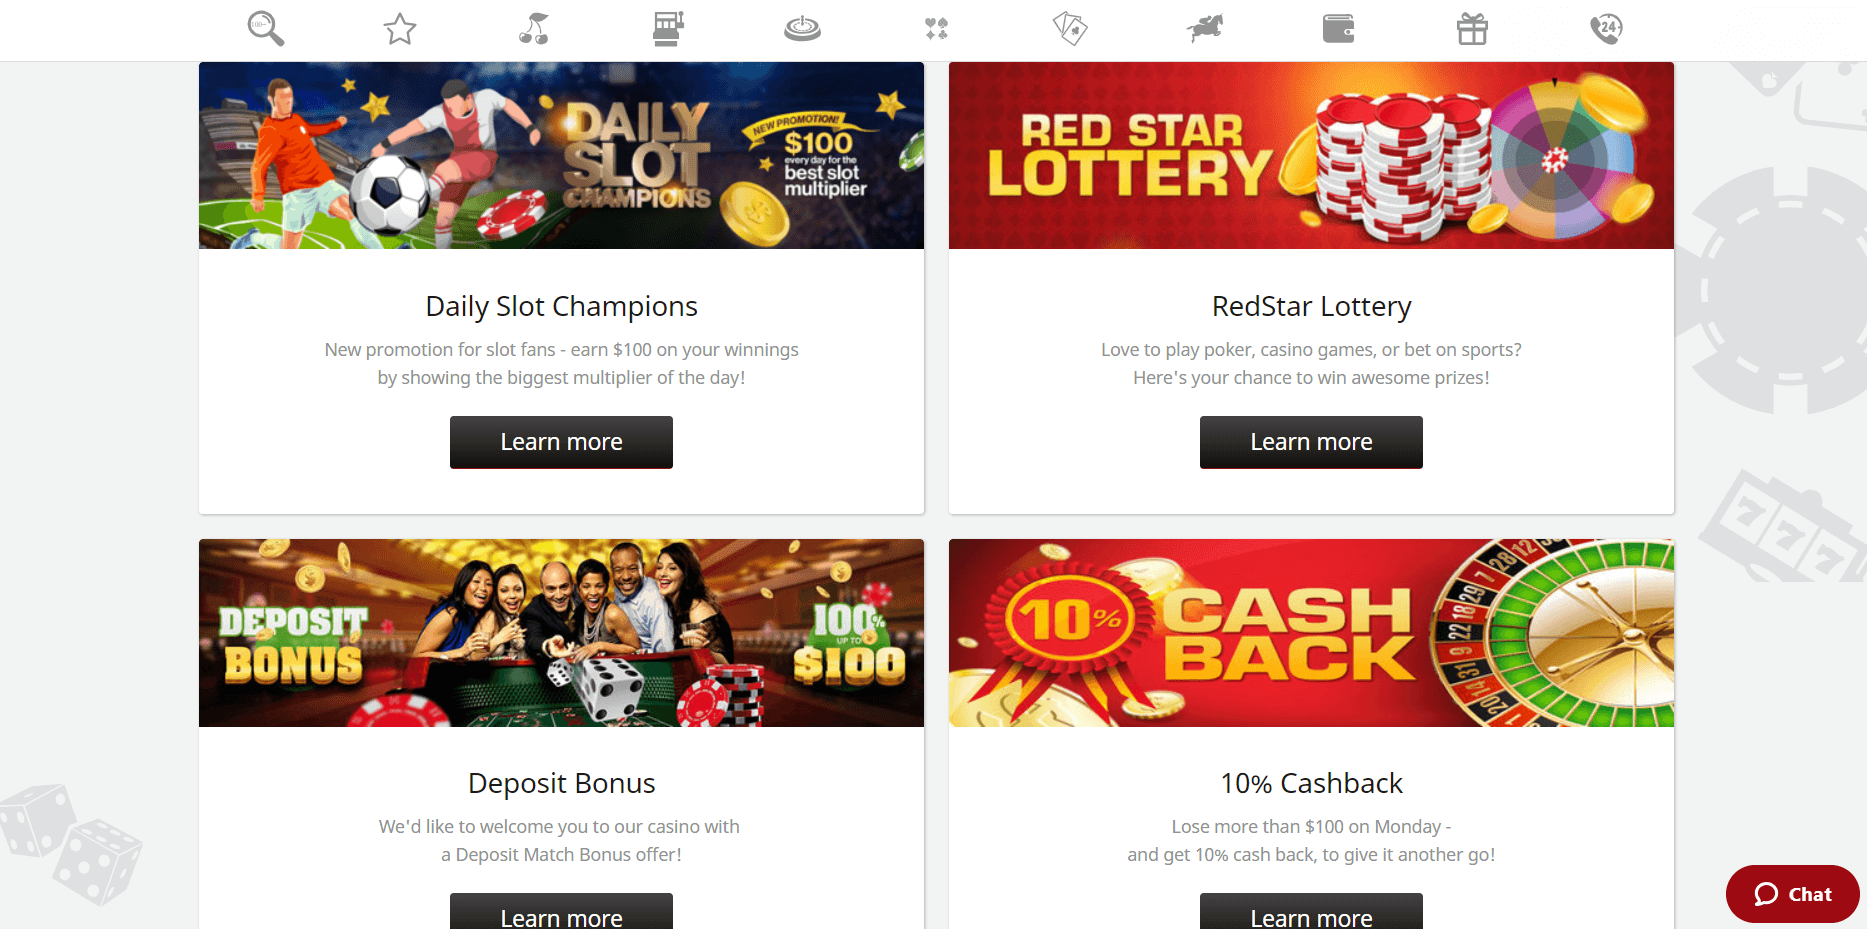Open the 24-hour phone support icon

coord(1606,28)
